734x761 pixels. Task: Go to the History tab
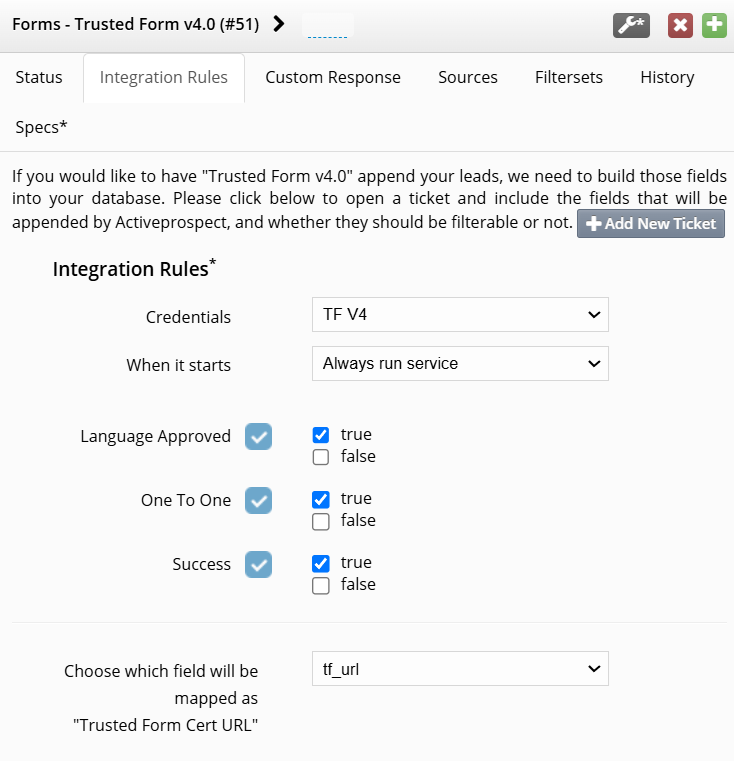pyautogui.click(x=667, y=78)
